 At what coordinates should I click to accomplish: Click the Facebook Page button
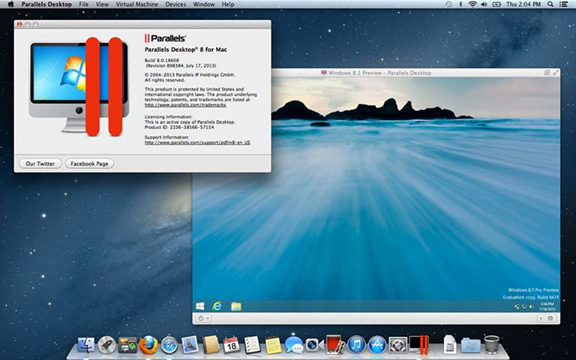click(x=89, y=163)
